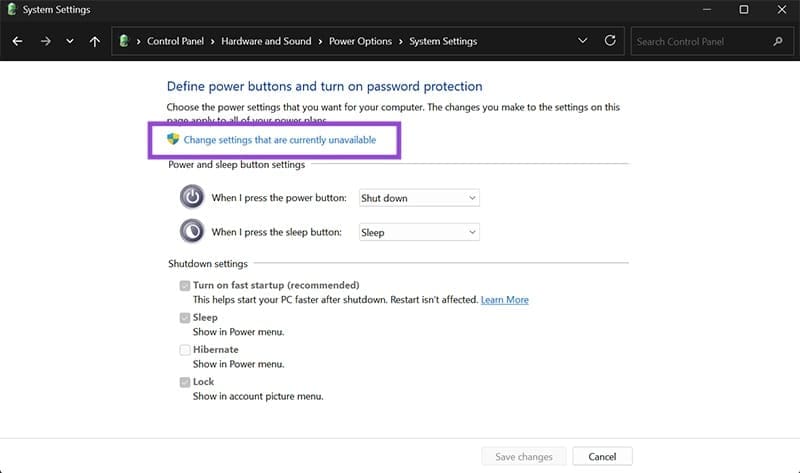Open recent locations chevron next to forward arrow

[x=70, y=41]
